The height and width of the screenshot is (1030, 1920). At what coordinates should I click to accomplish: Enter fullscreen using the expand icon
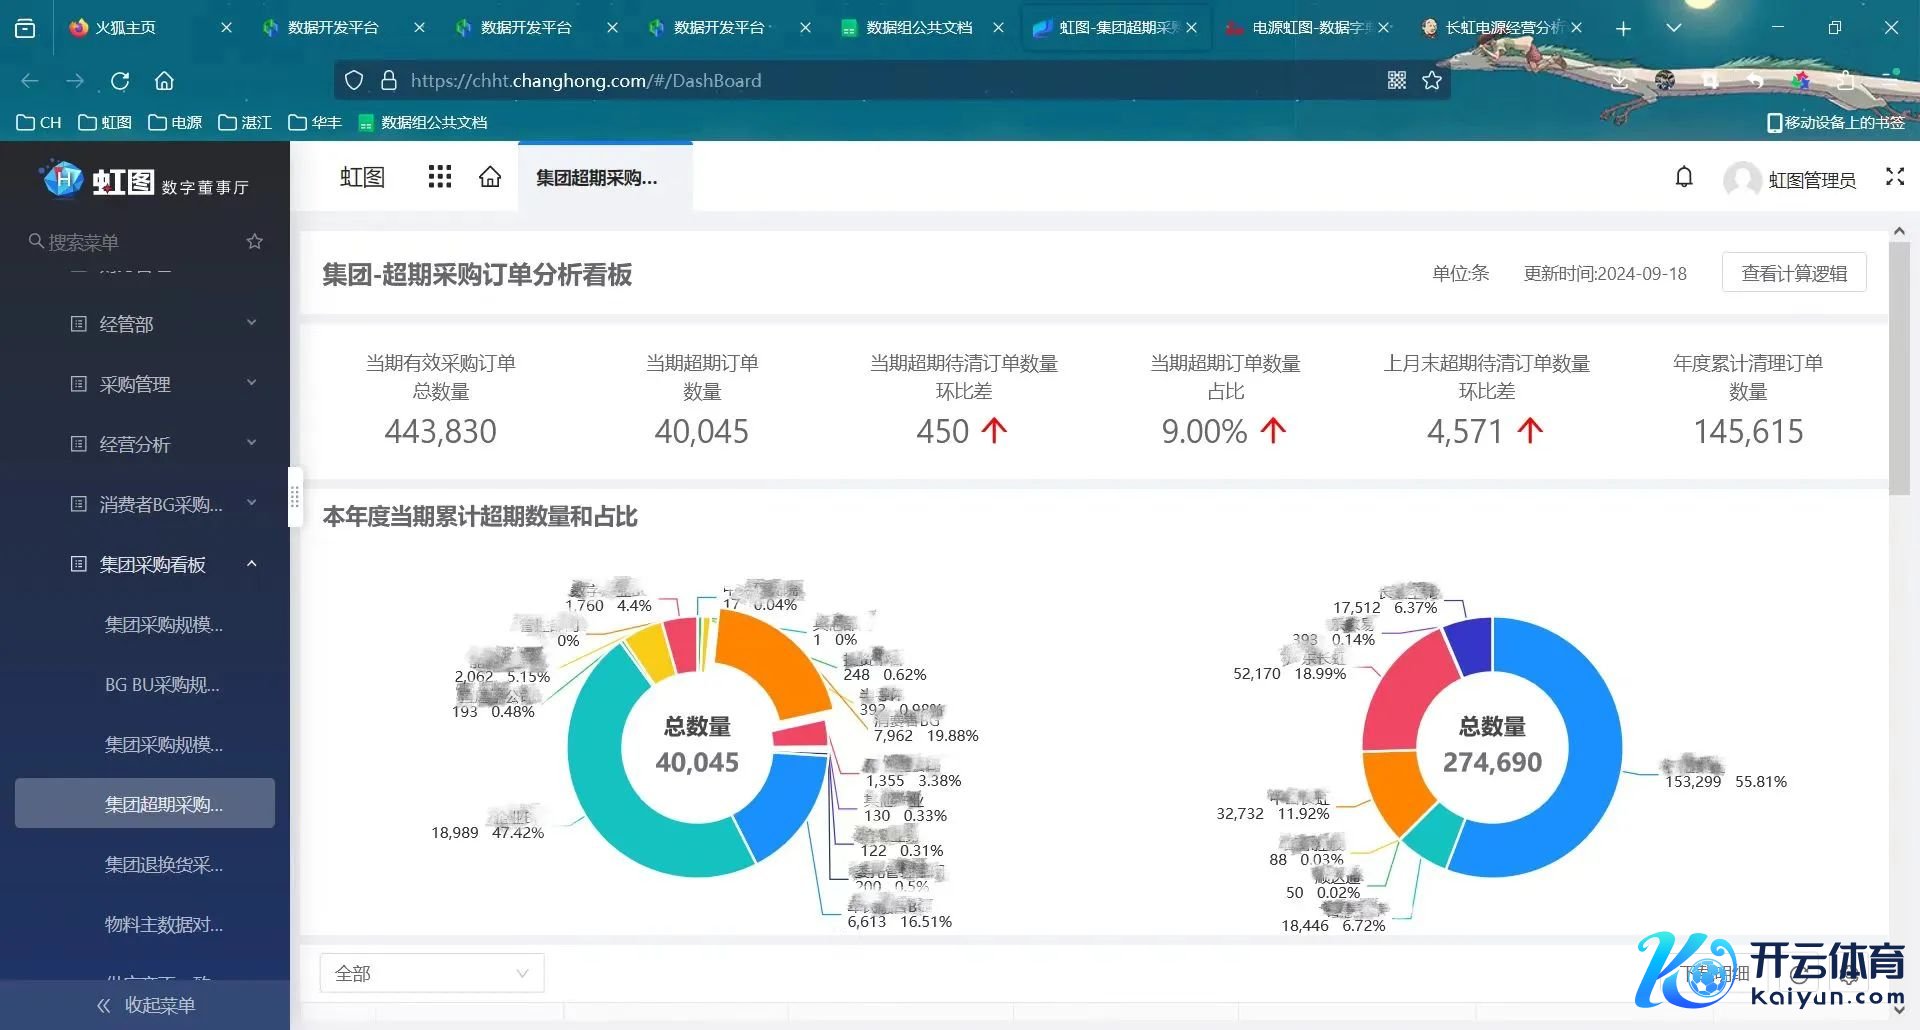point(1894,177)
